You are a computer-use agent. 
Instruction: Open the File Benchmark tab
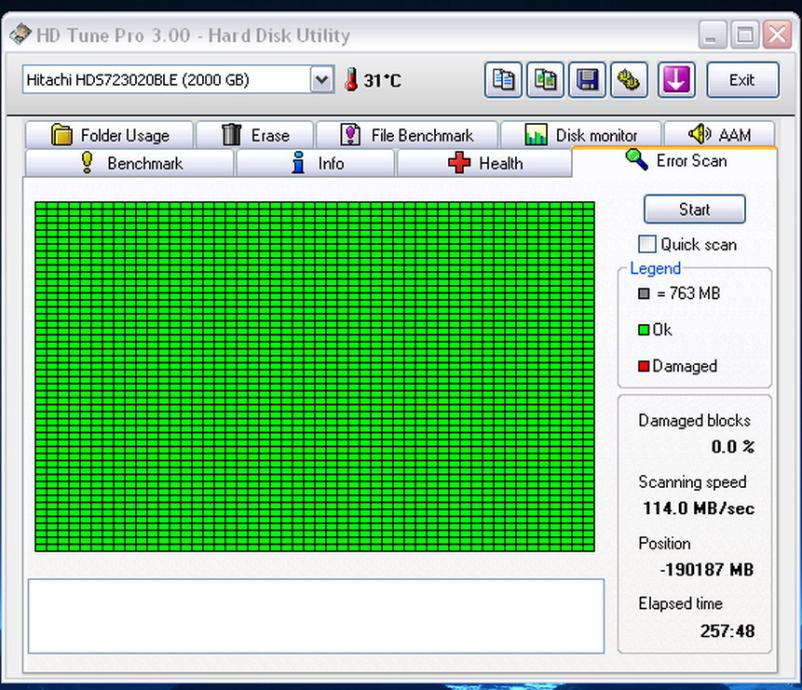[x=407, y=135]
